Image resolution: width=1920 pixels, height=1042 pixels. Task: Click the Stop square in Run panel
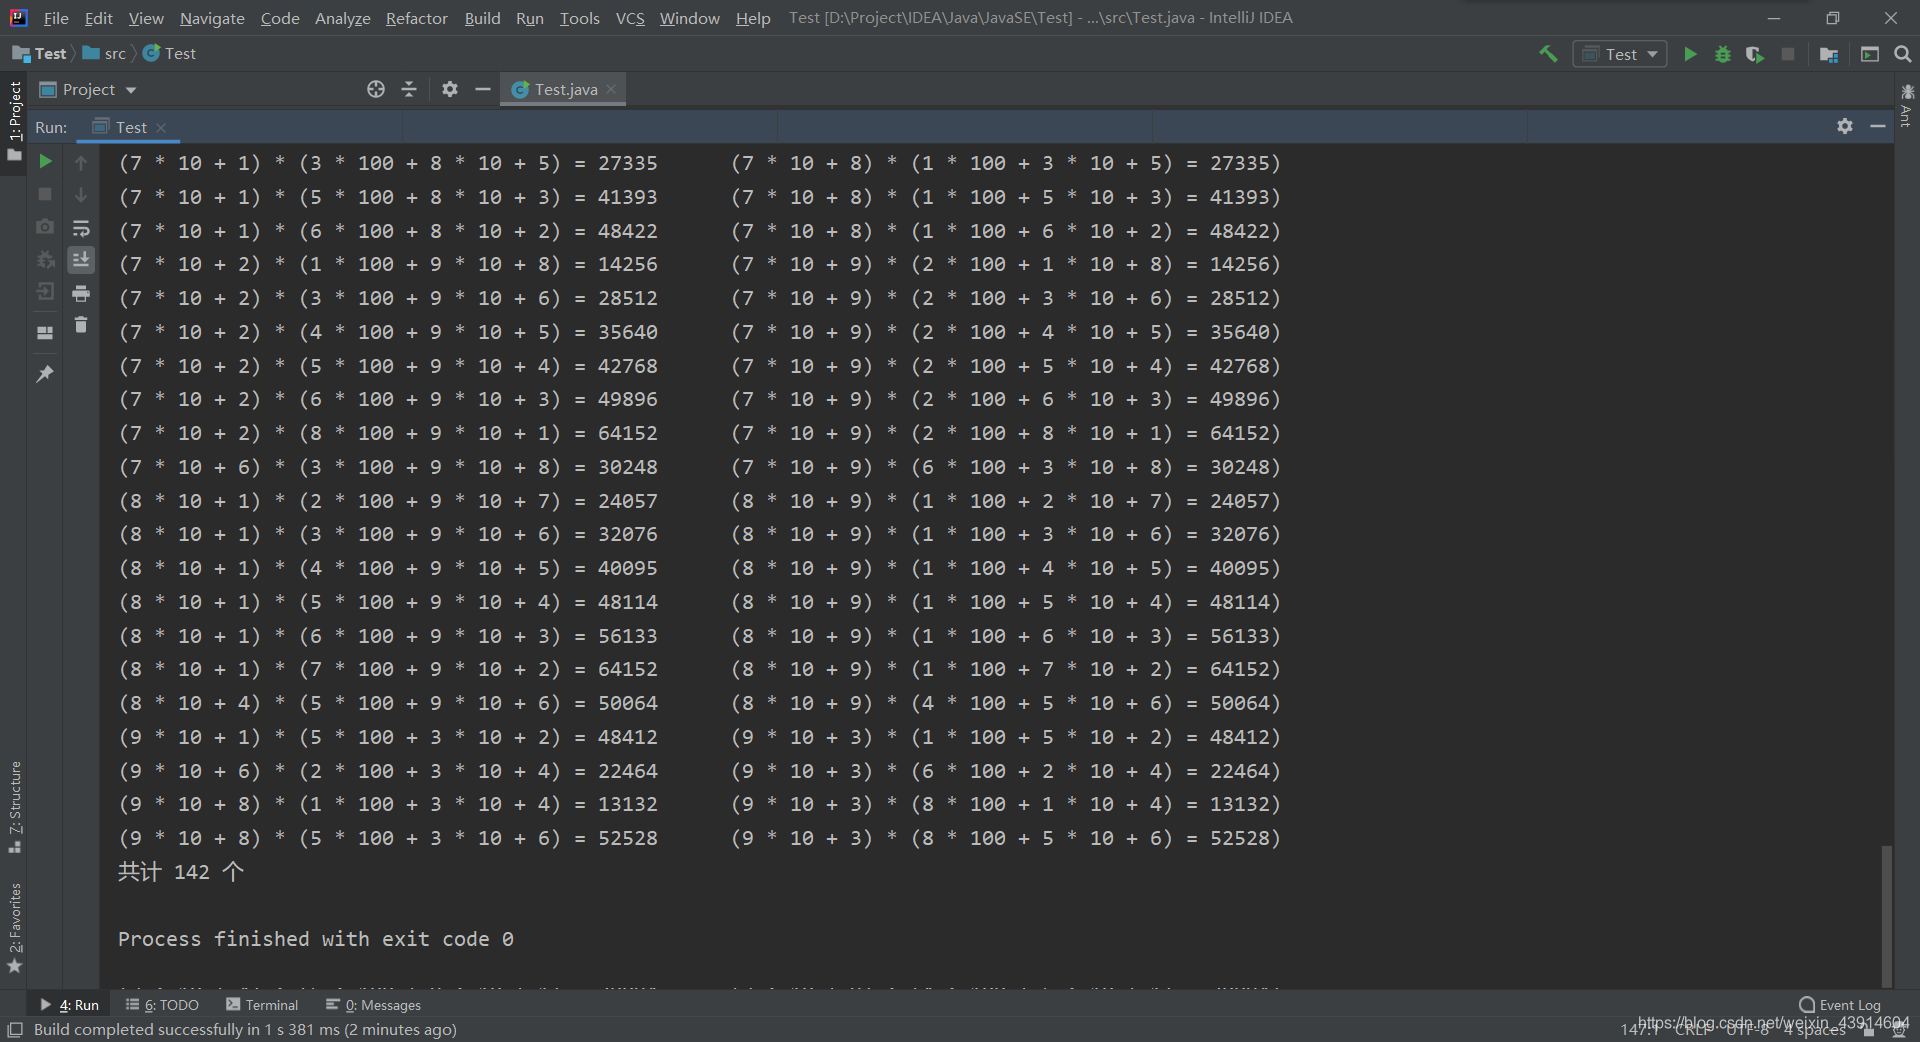[x=45, y=194]
